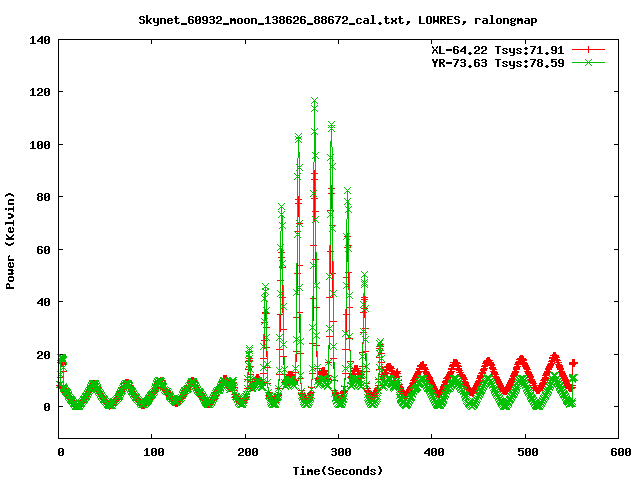Screen dimensions: 640x480
Task: Select the XL-64.22 Tsys:71.91 legend entry
Action: point(498,50)
